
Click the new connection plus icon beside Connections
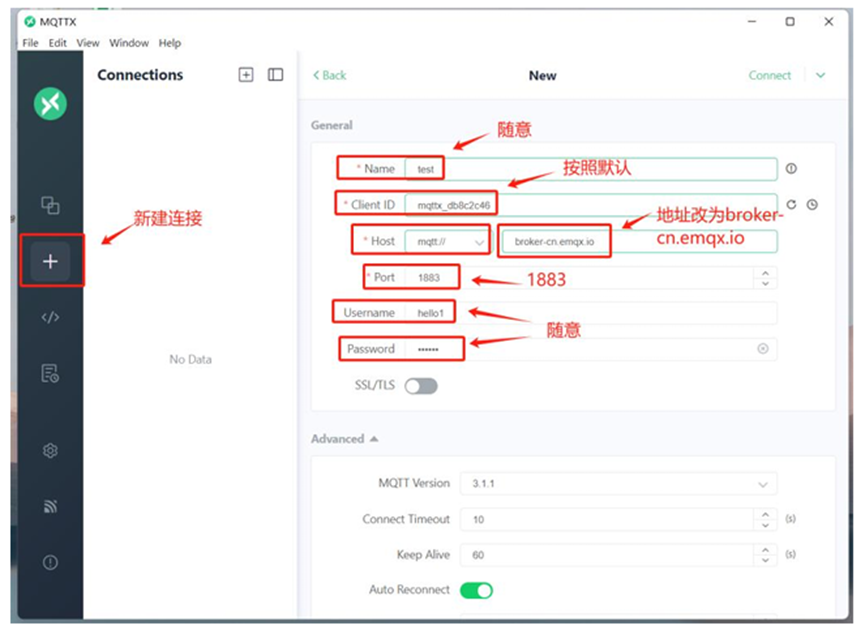tap(246, 75)
